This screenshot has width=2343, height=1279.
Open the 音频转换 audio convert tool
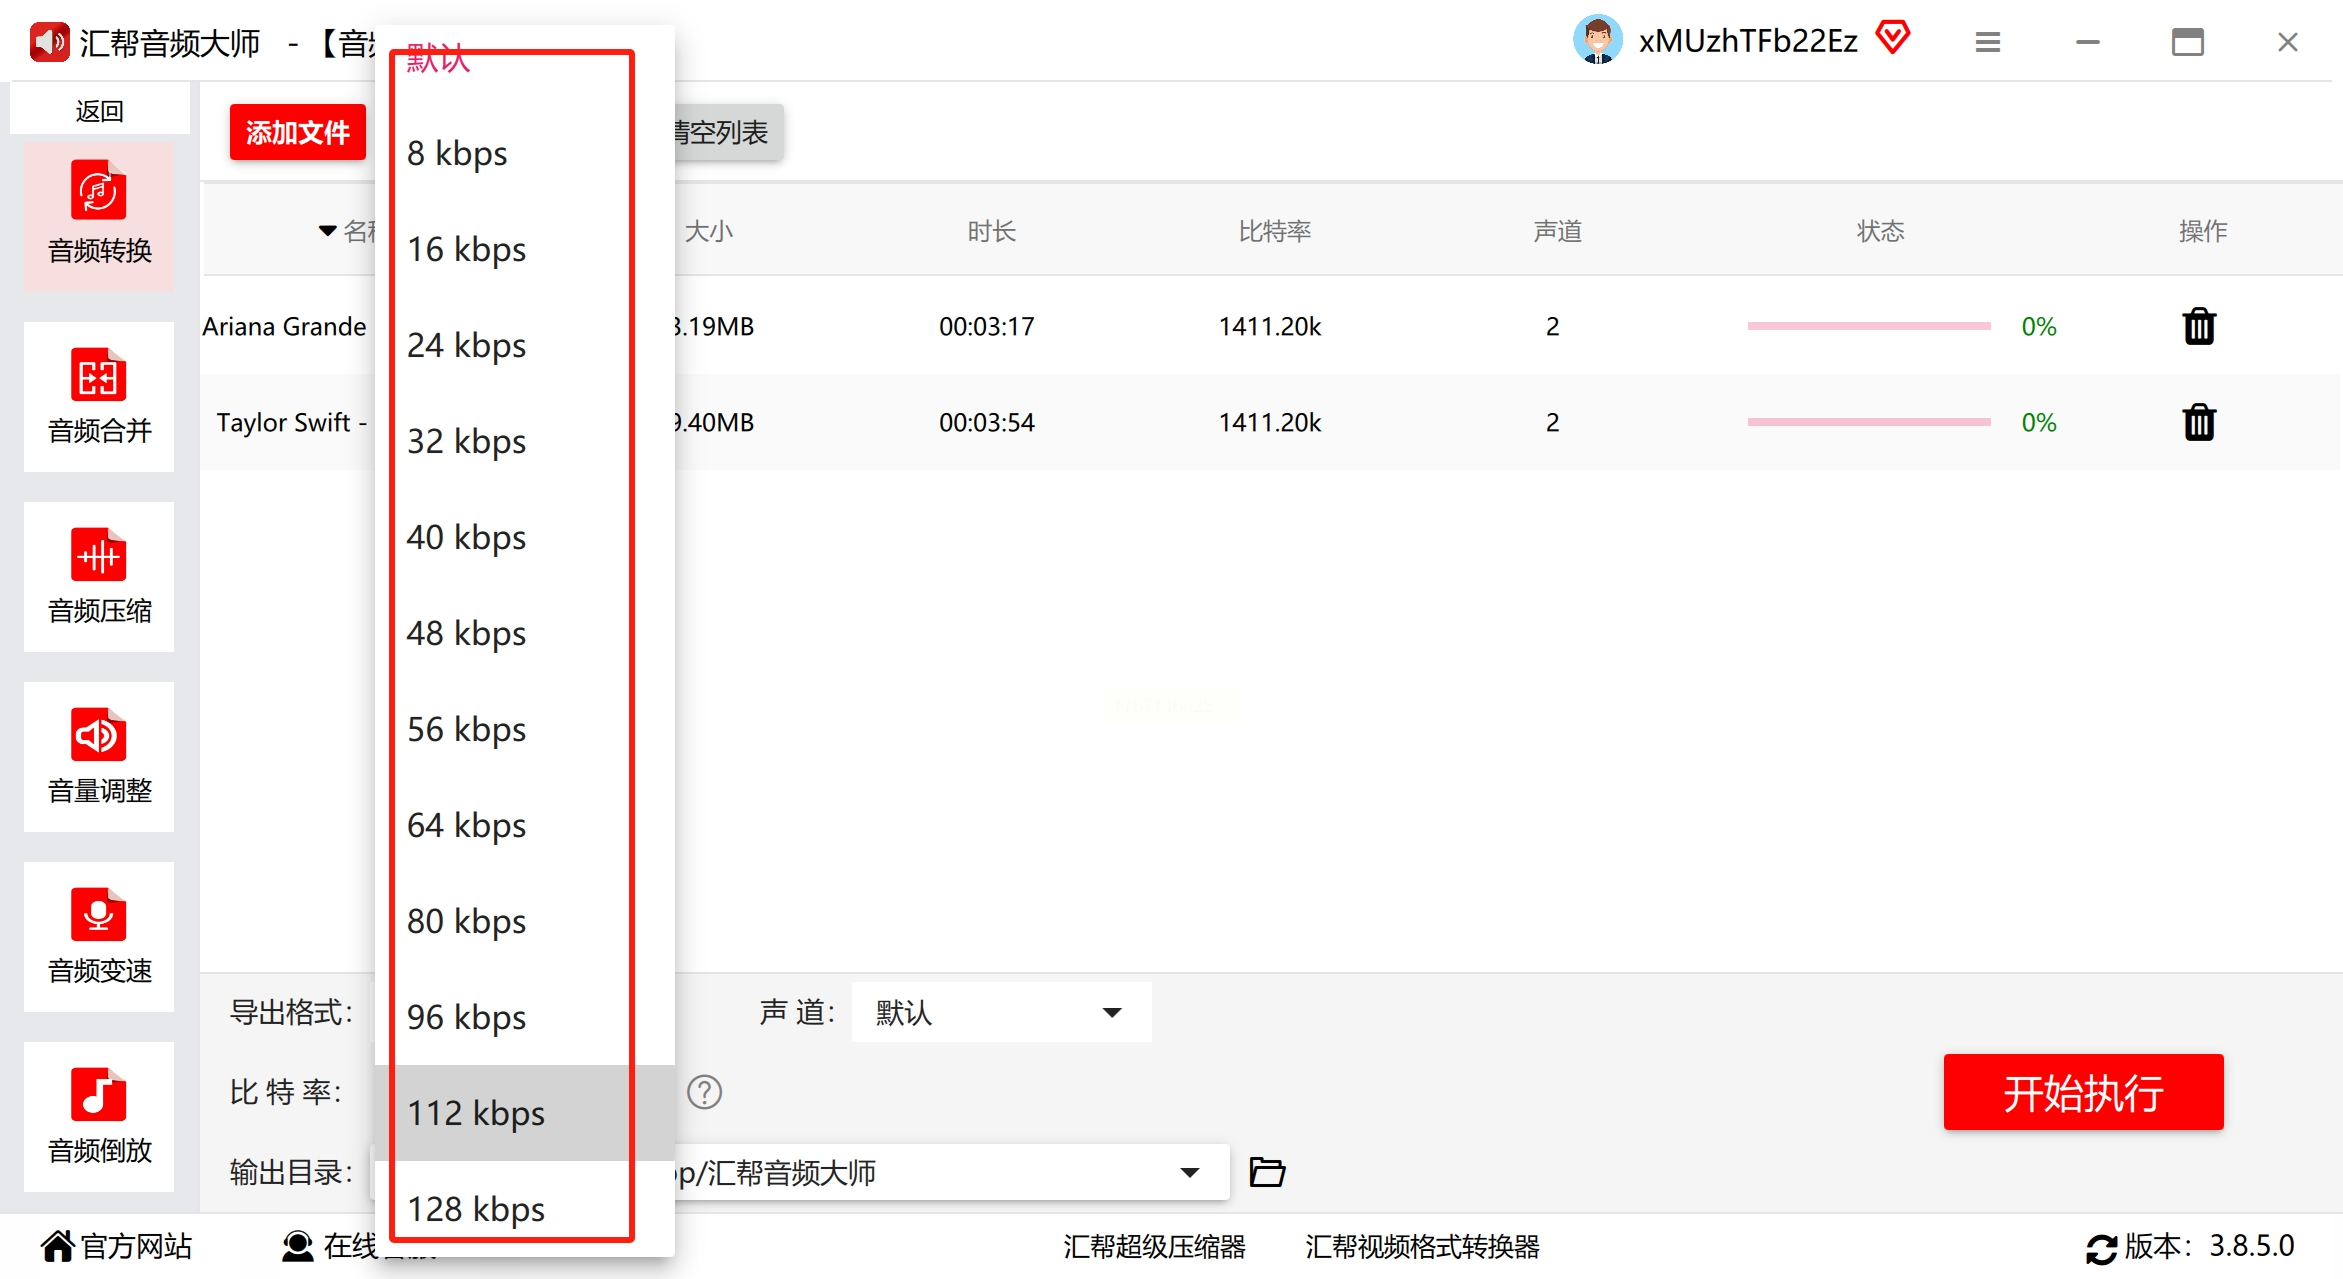click(x=99, y=215)
